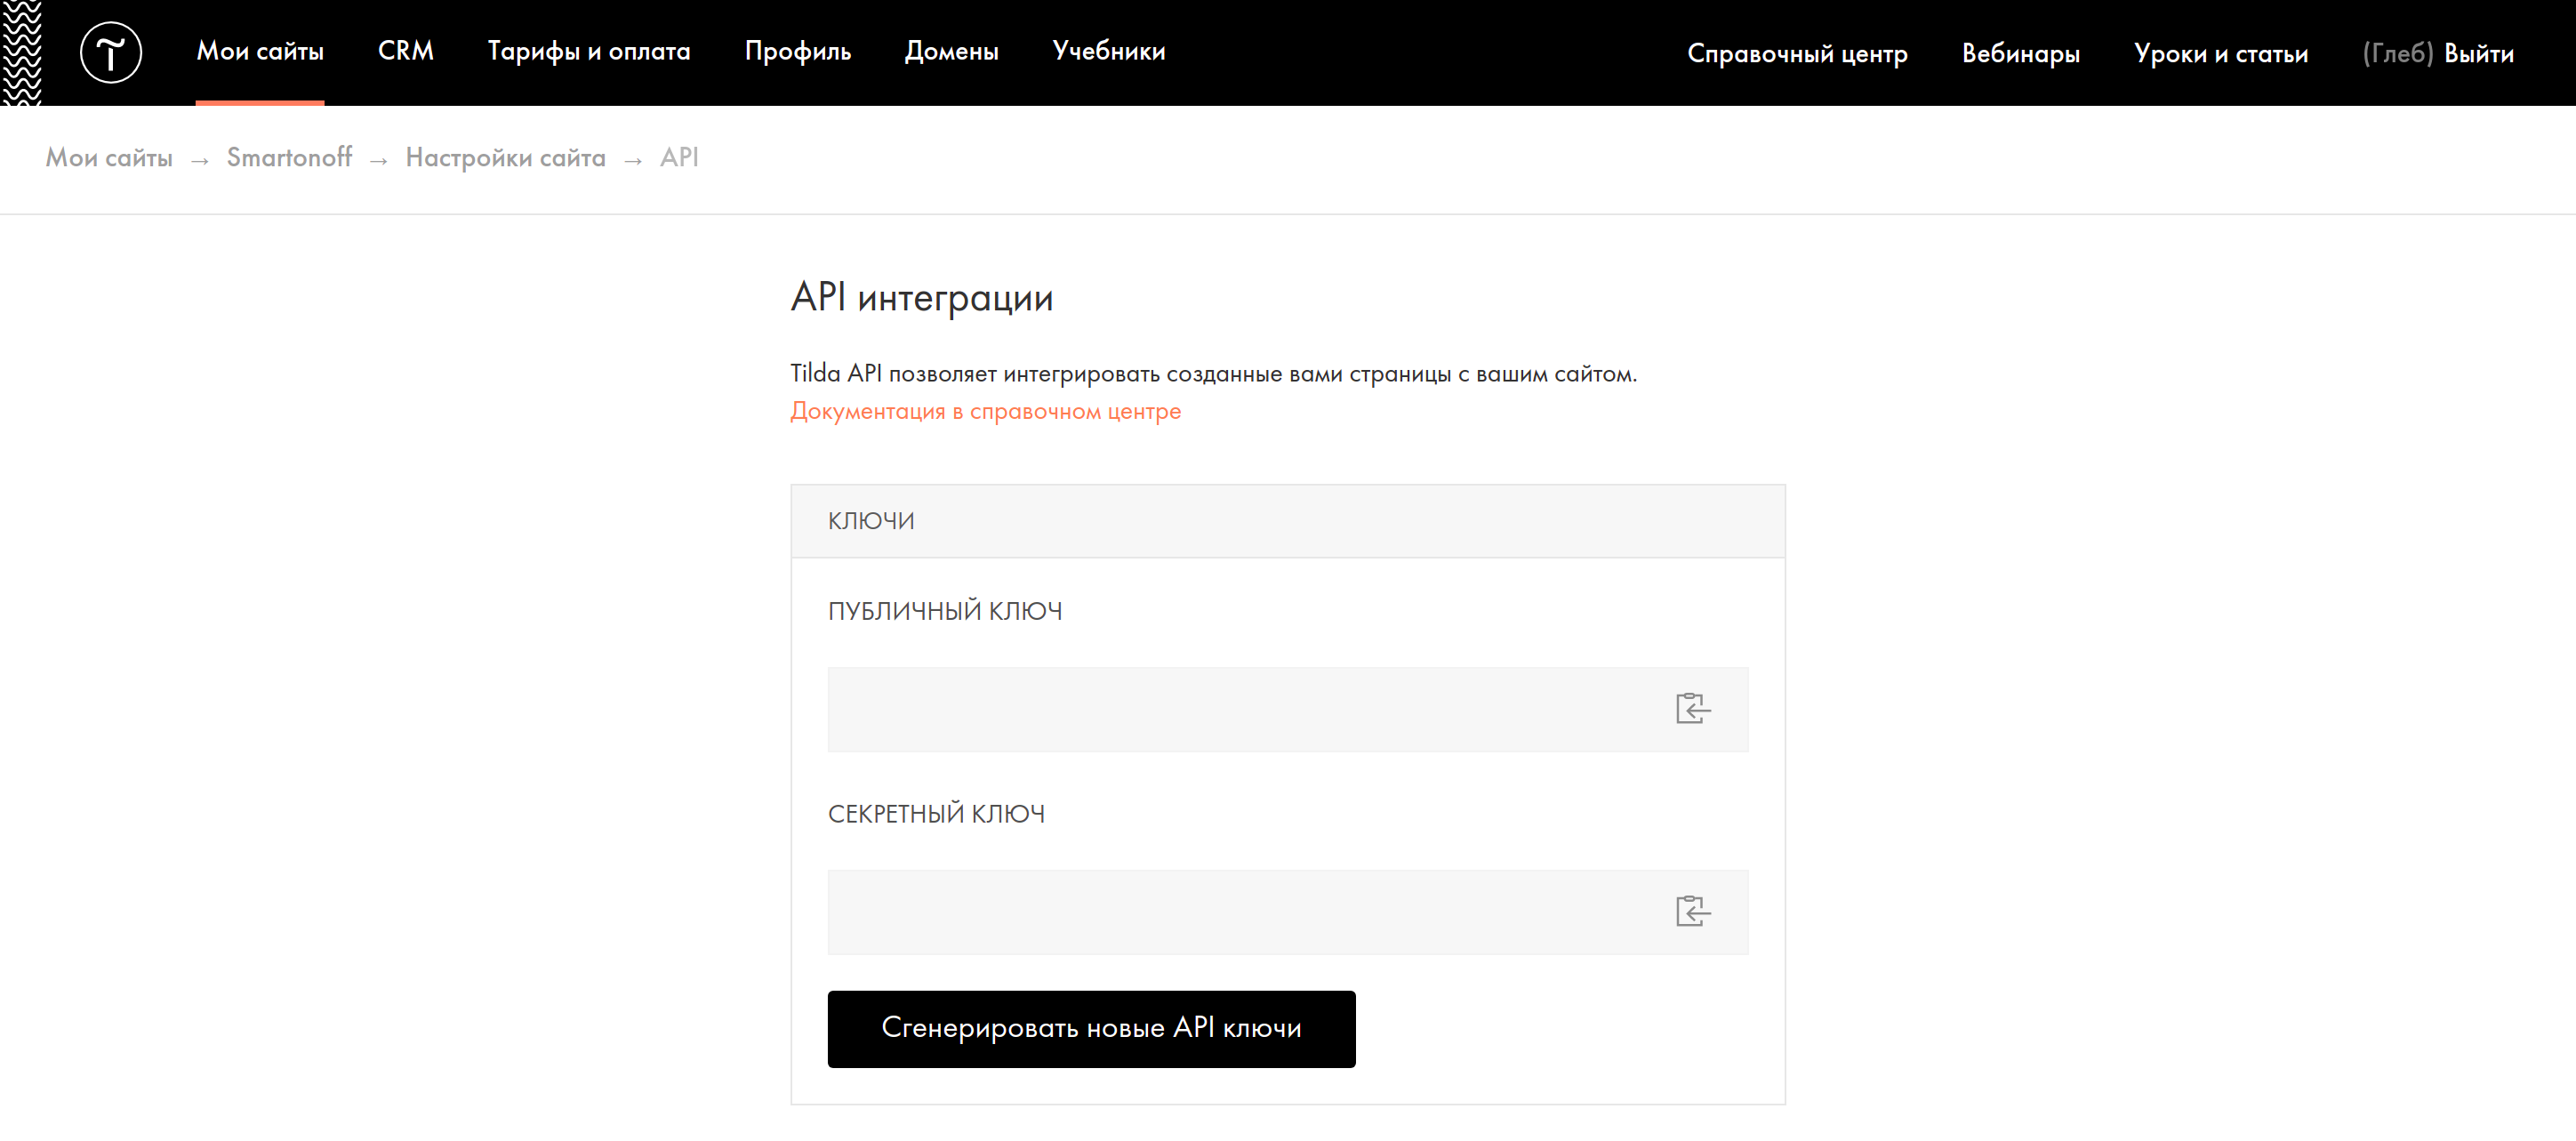Click the Tilda logo icon

click(110, 52)
